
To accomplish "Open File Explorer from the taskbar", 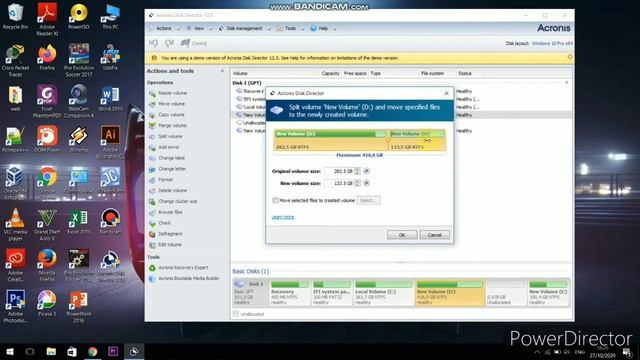I will (51, 351).
